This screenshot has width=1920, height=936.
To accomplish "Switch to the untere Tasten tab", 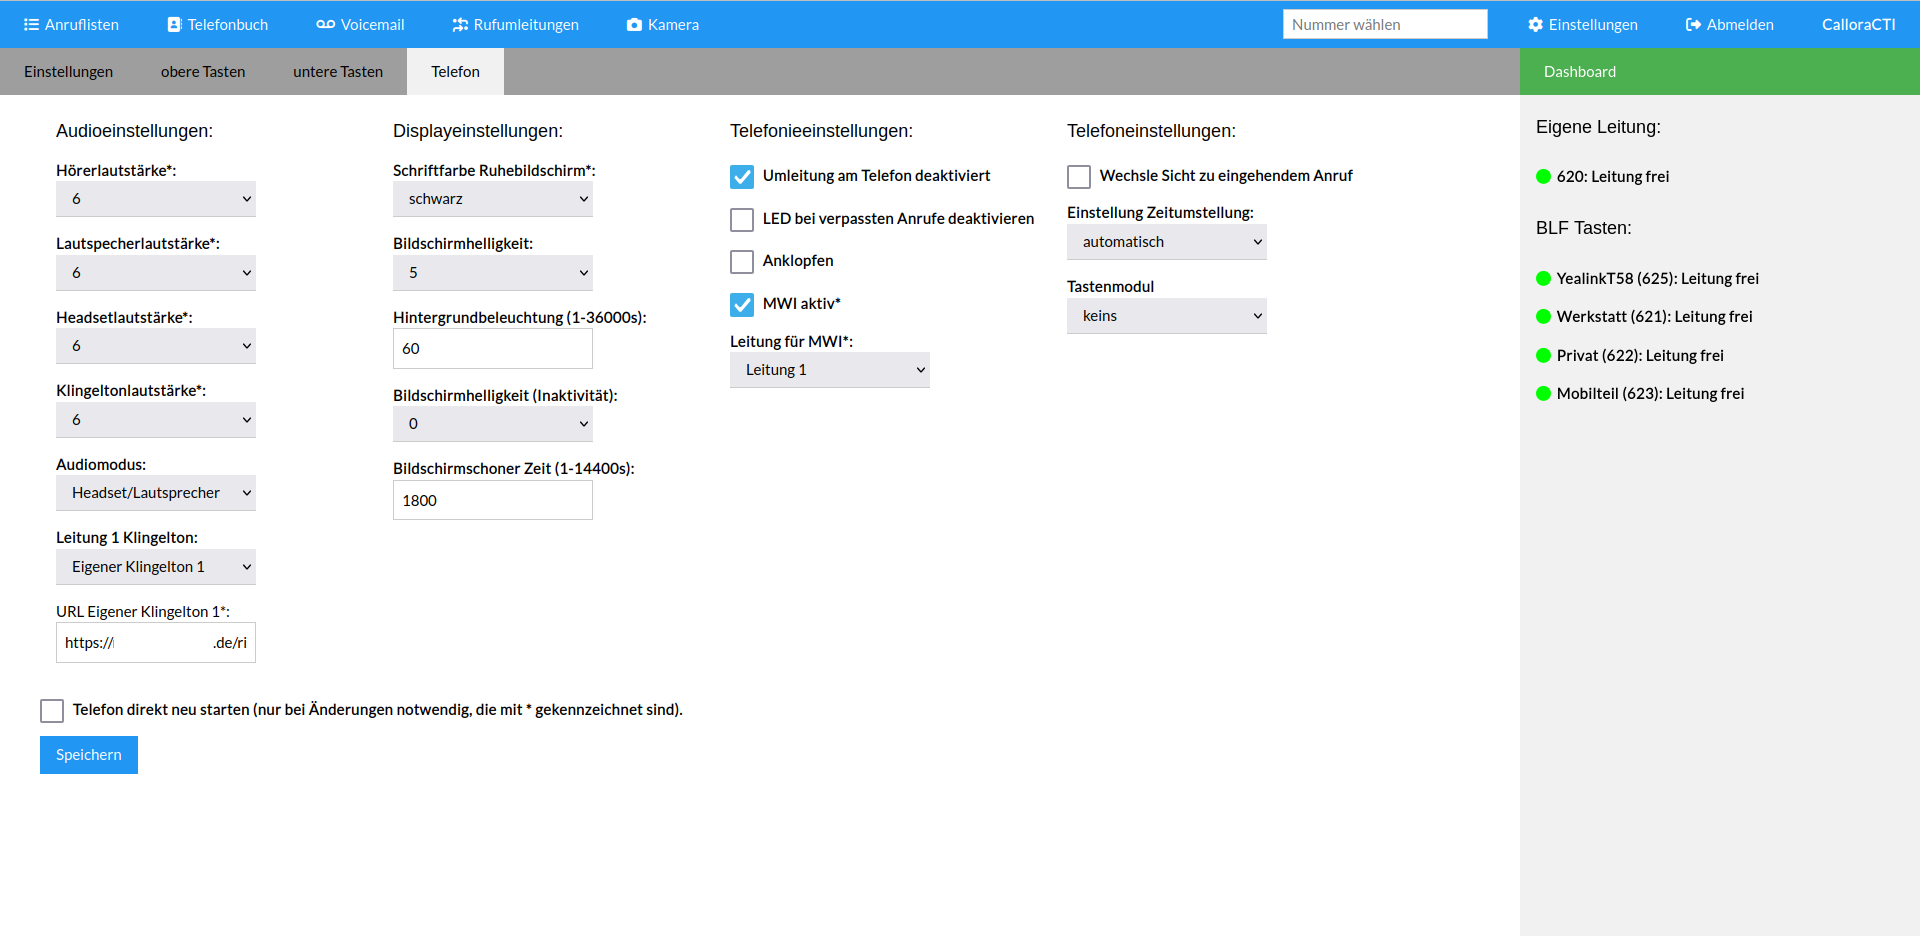I will (338, 72).
